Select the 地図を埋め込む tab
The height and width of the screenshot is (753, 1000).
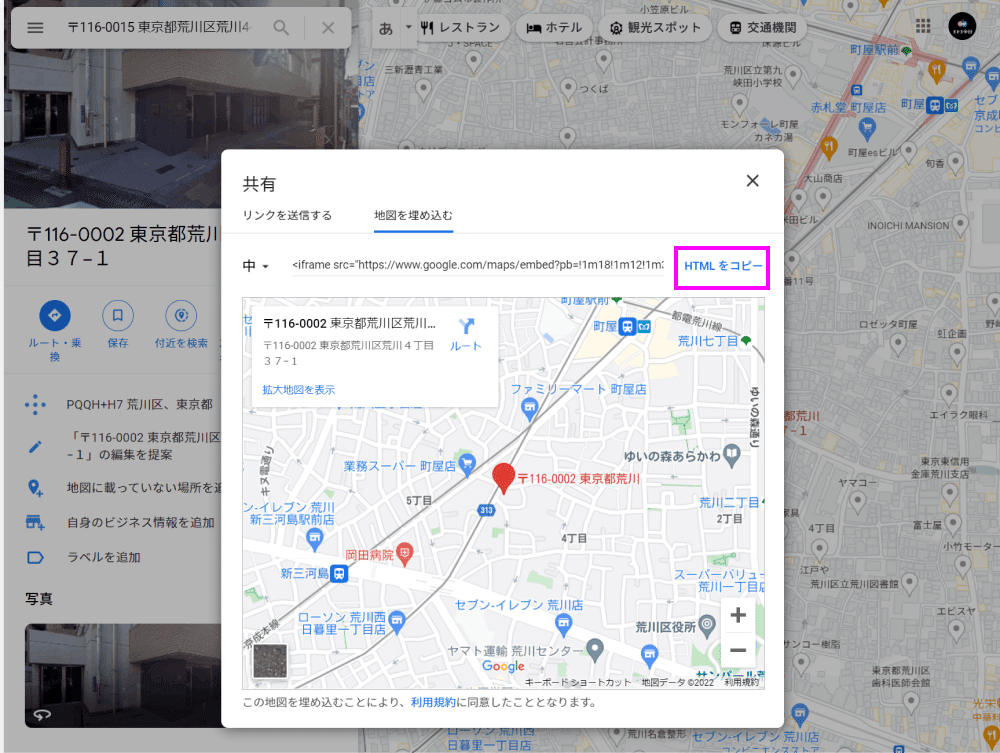pyautogui.click(x=413, y=216)
